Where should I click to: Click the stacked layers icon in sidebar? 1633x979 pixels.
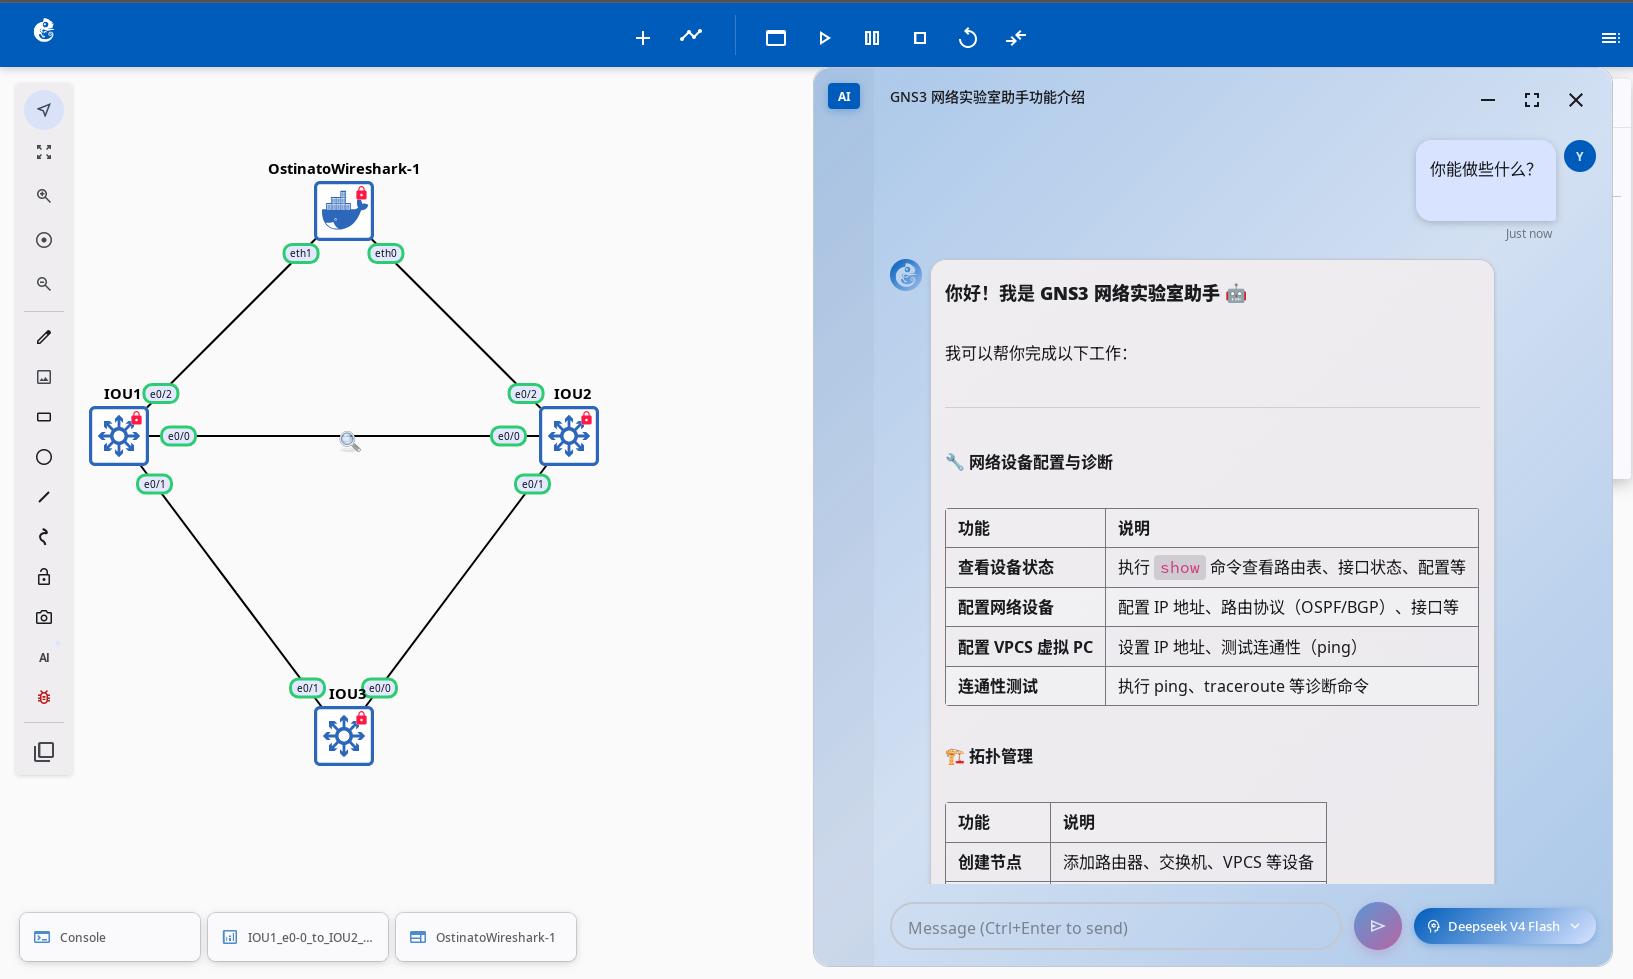[x=44, y=752]
